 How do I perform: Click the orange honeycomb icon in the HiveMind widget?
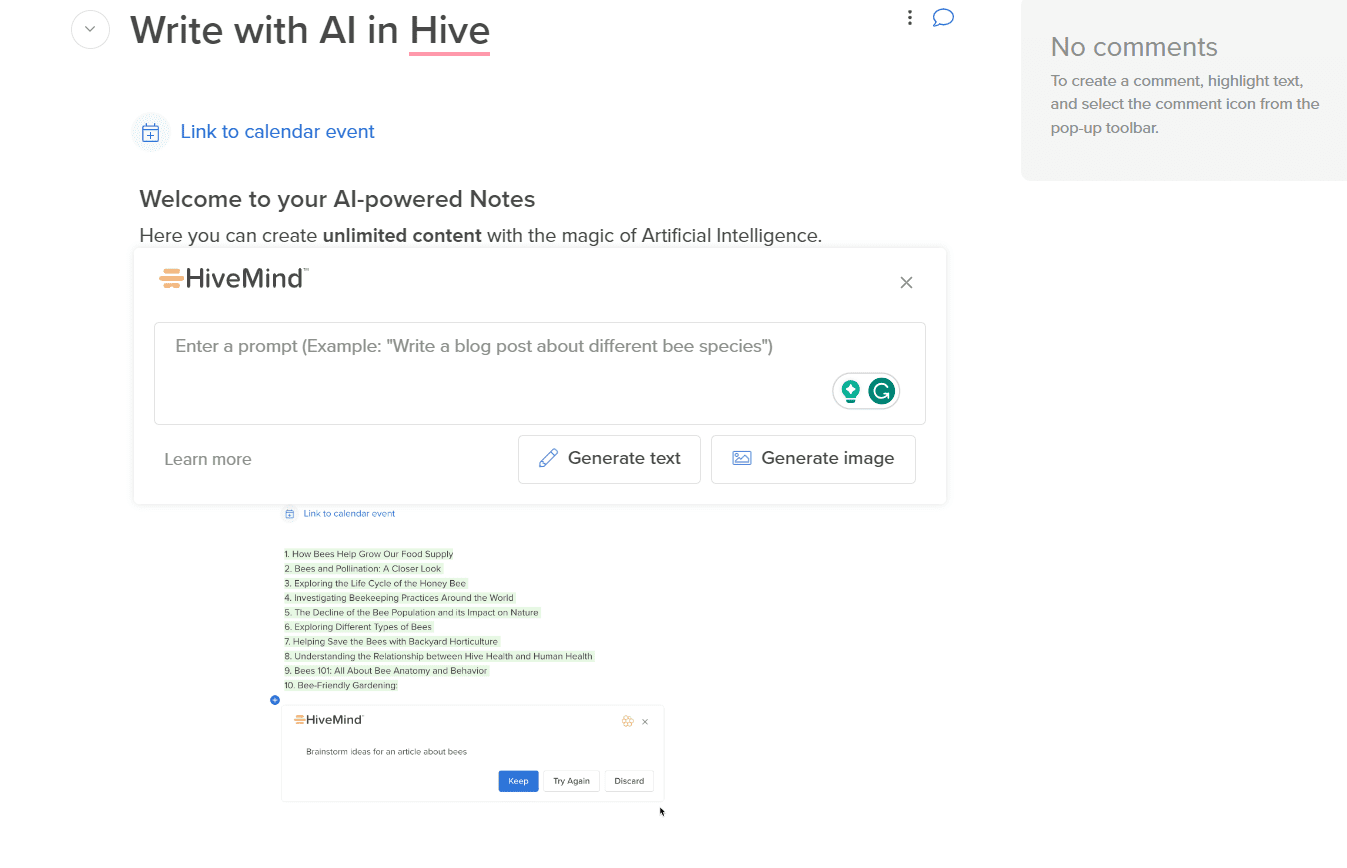(x=628, y=721)
